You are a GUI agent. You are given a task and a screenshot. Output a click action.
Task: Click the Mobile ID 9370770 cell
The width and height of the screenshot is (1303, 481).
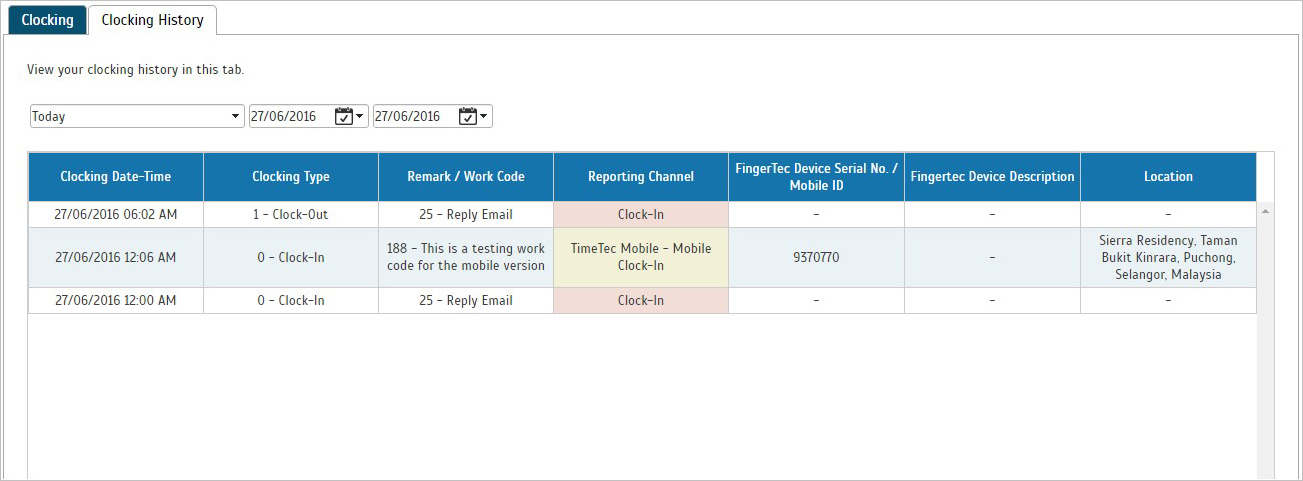816,257
